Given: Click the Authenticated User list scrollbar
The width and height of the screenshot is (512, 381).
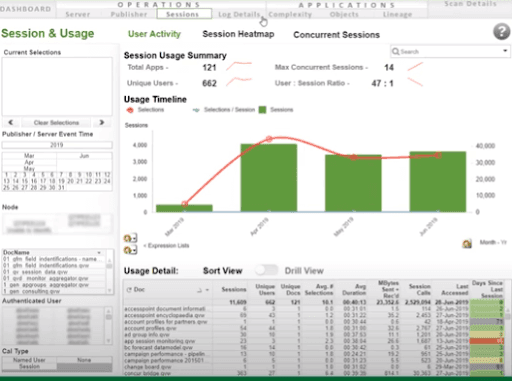Looking at the screenshot, I should [x=108, y=326].
